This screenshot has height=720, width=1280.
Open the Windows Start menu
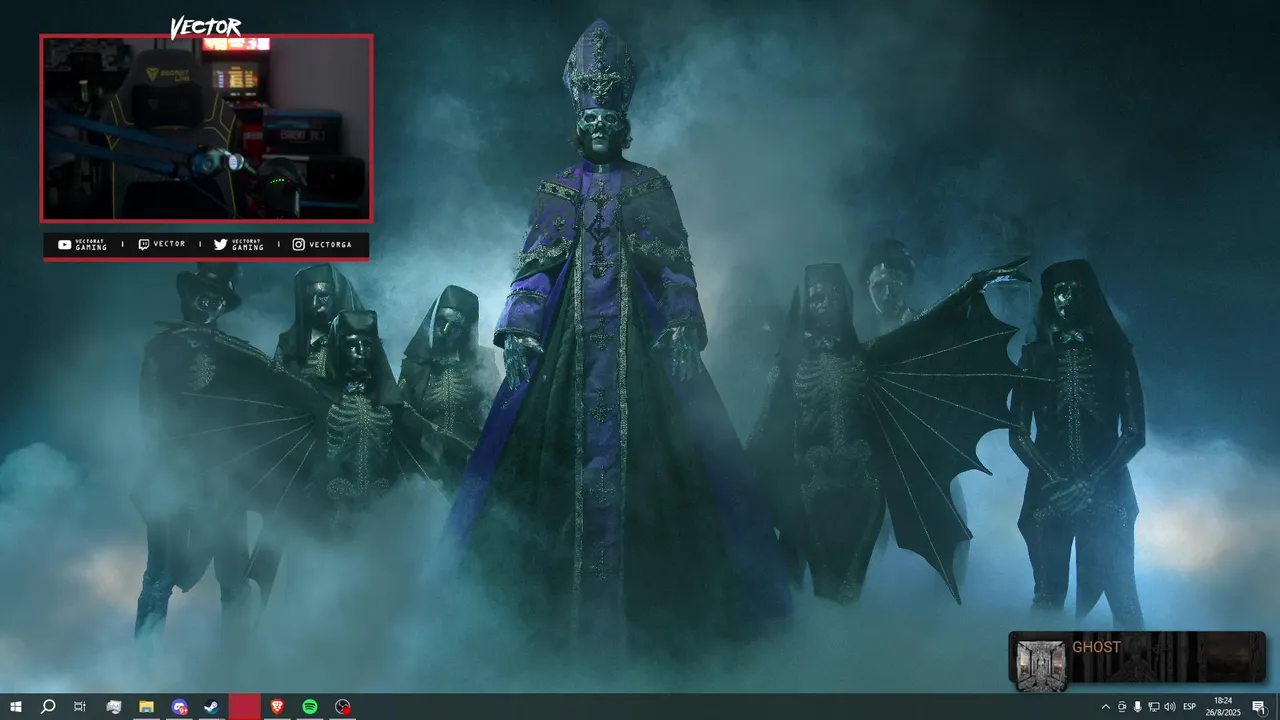pos(15,706)
